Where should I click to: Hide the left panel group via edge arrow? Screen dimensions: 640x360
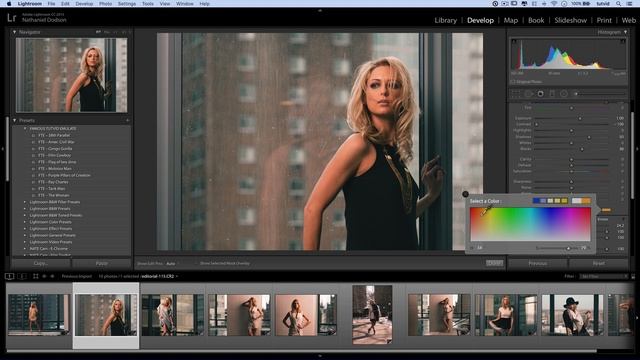(2, 149)
